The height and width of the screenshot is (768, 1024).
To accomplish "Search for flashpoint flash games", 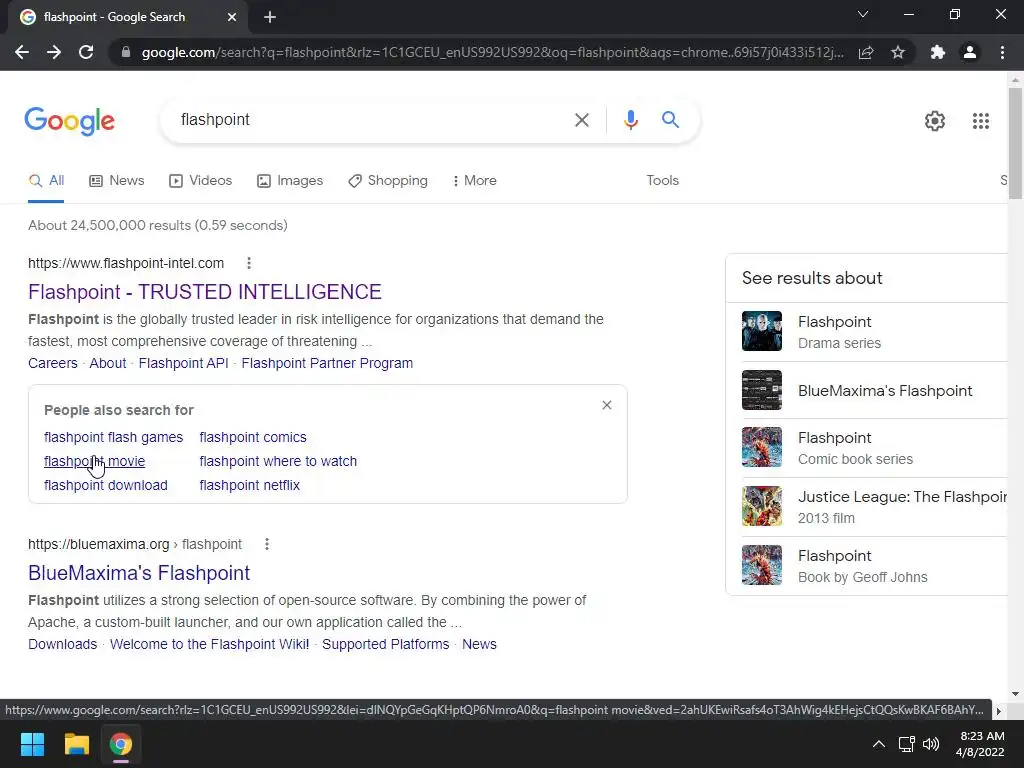I will coord(114,437).
